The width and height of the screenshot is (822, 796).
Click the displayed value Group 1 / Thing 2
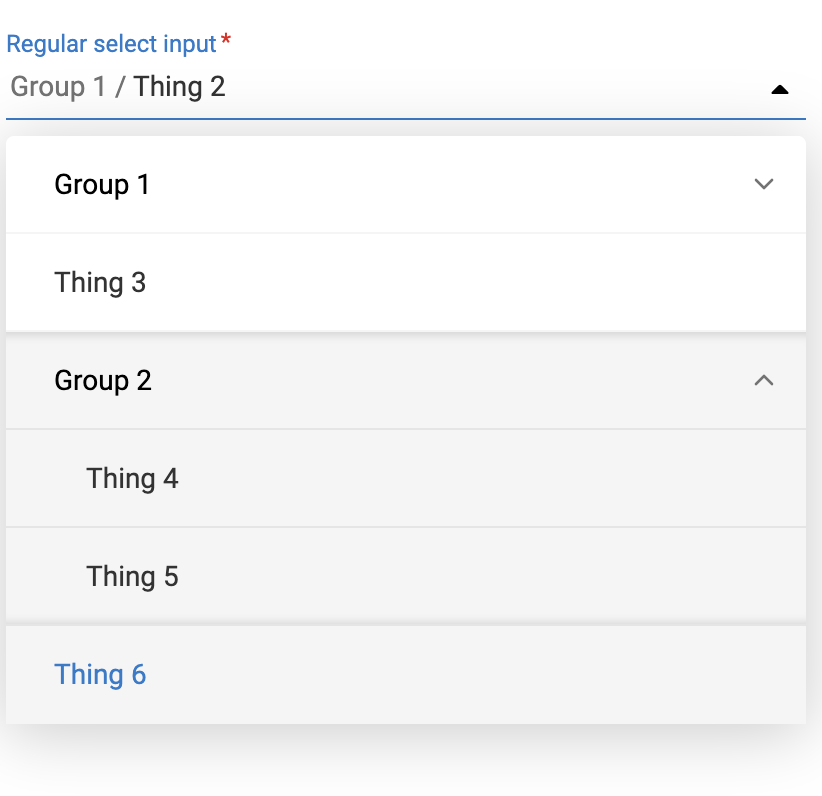(117, 87)
